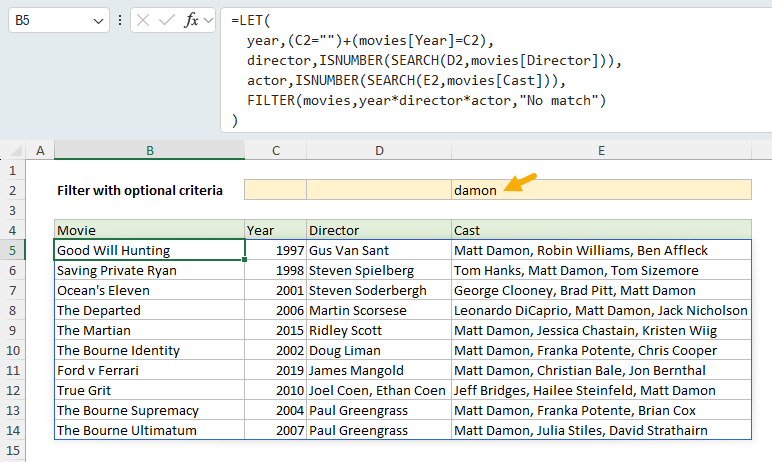Click the 'Martin Scorsese' director cell
The image size is (772, 462).
pos(379,310)
